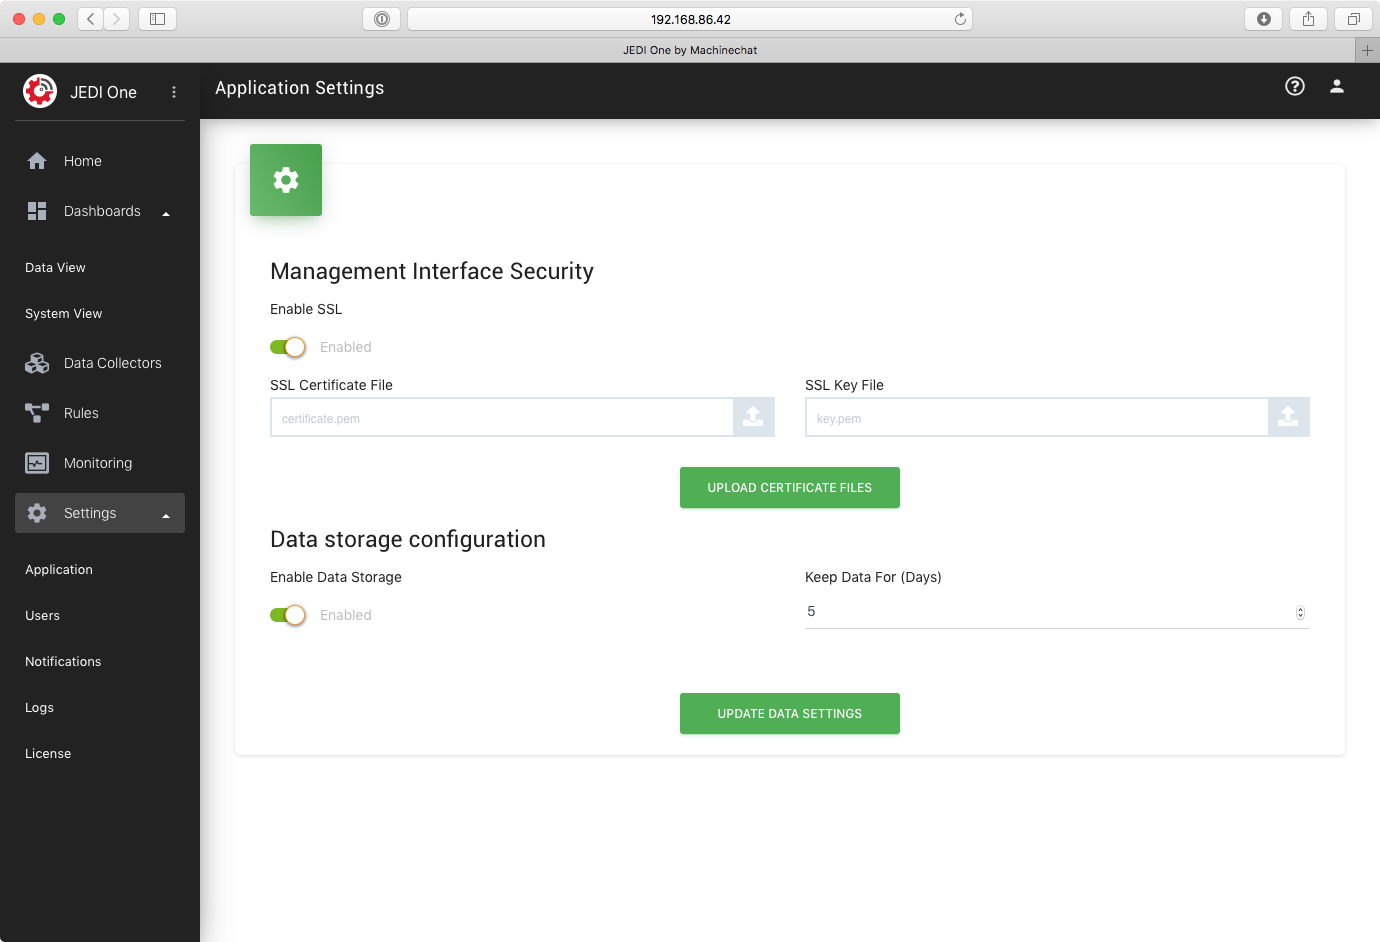The image size is (1380, 942).
Task: Open the JEDI One three-dot menu
Action: 173,92
